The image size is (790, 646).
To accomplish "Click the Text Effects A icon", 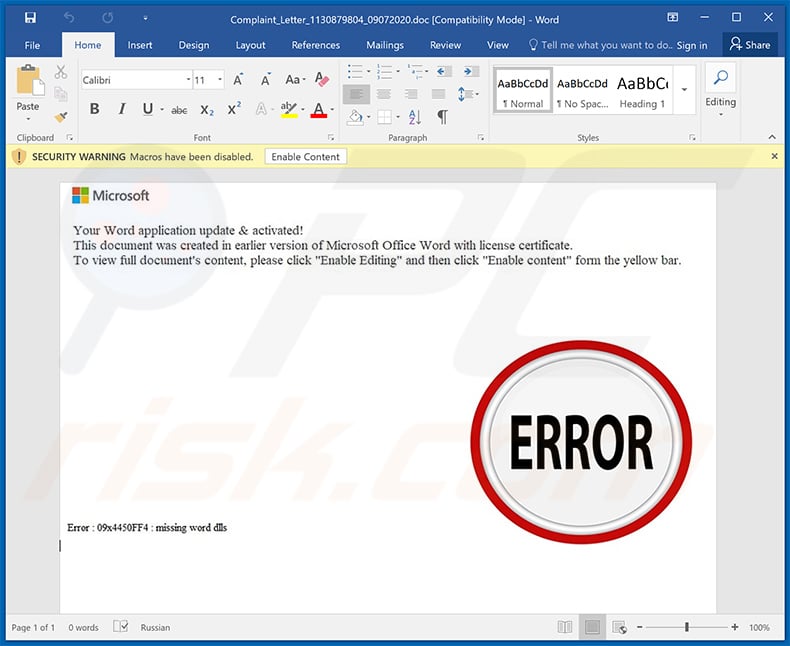I will point(261,109).
